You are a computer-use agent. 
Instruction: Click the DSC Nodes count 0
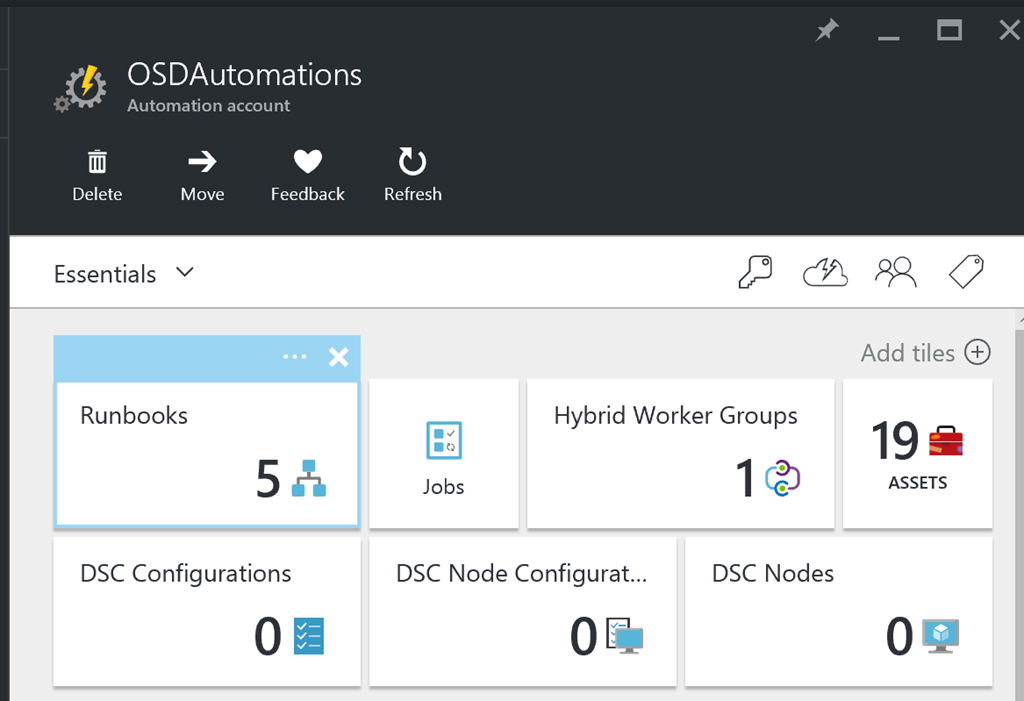[900, 636]
